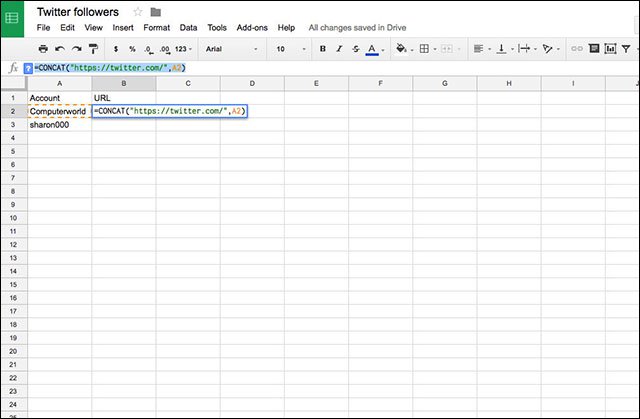Select the 'sharon000' cell

coord(60,125)
